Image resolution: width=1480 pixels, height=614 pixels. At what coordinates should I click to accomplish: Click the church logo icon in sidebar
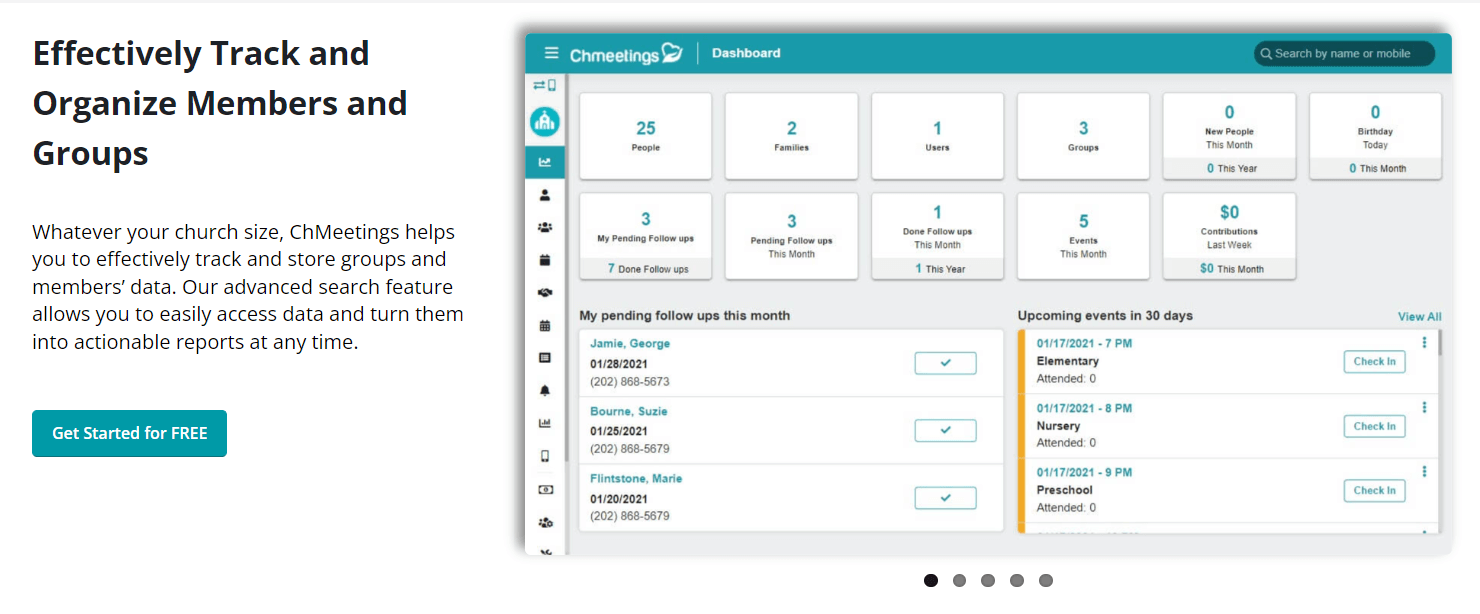pyautogui.click(x=545, y=122)
